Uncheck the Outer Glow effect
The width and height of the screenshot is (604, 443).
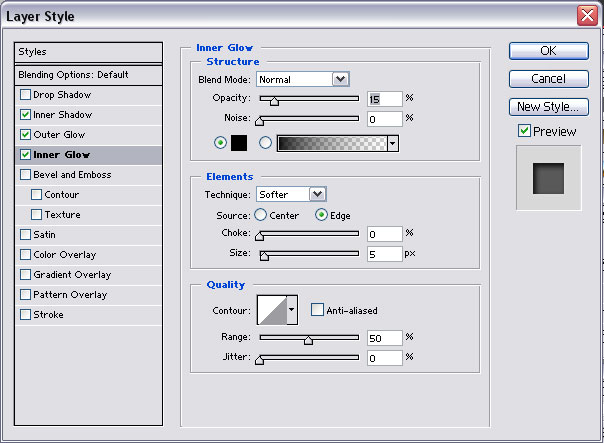pyautogui.click(x=25, y=135)
